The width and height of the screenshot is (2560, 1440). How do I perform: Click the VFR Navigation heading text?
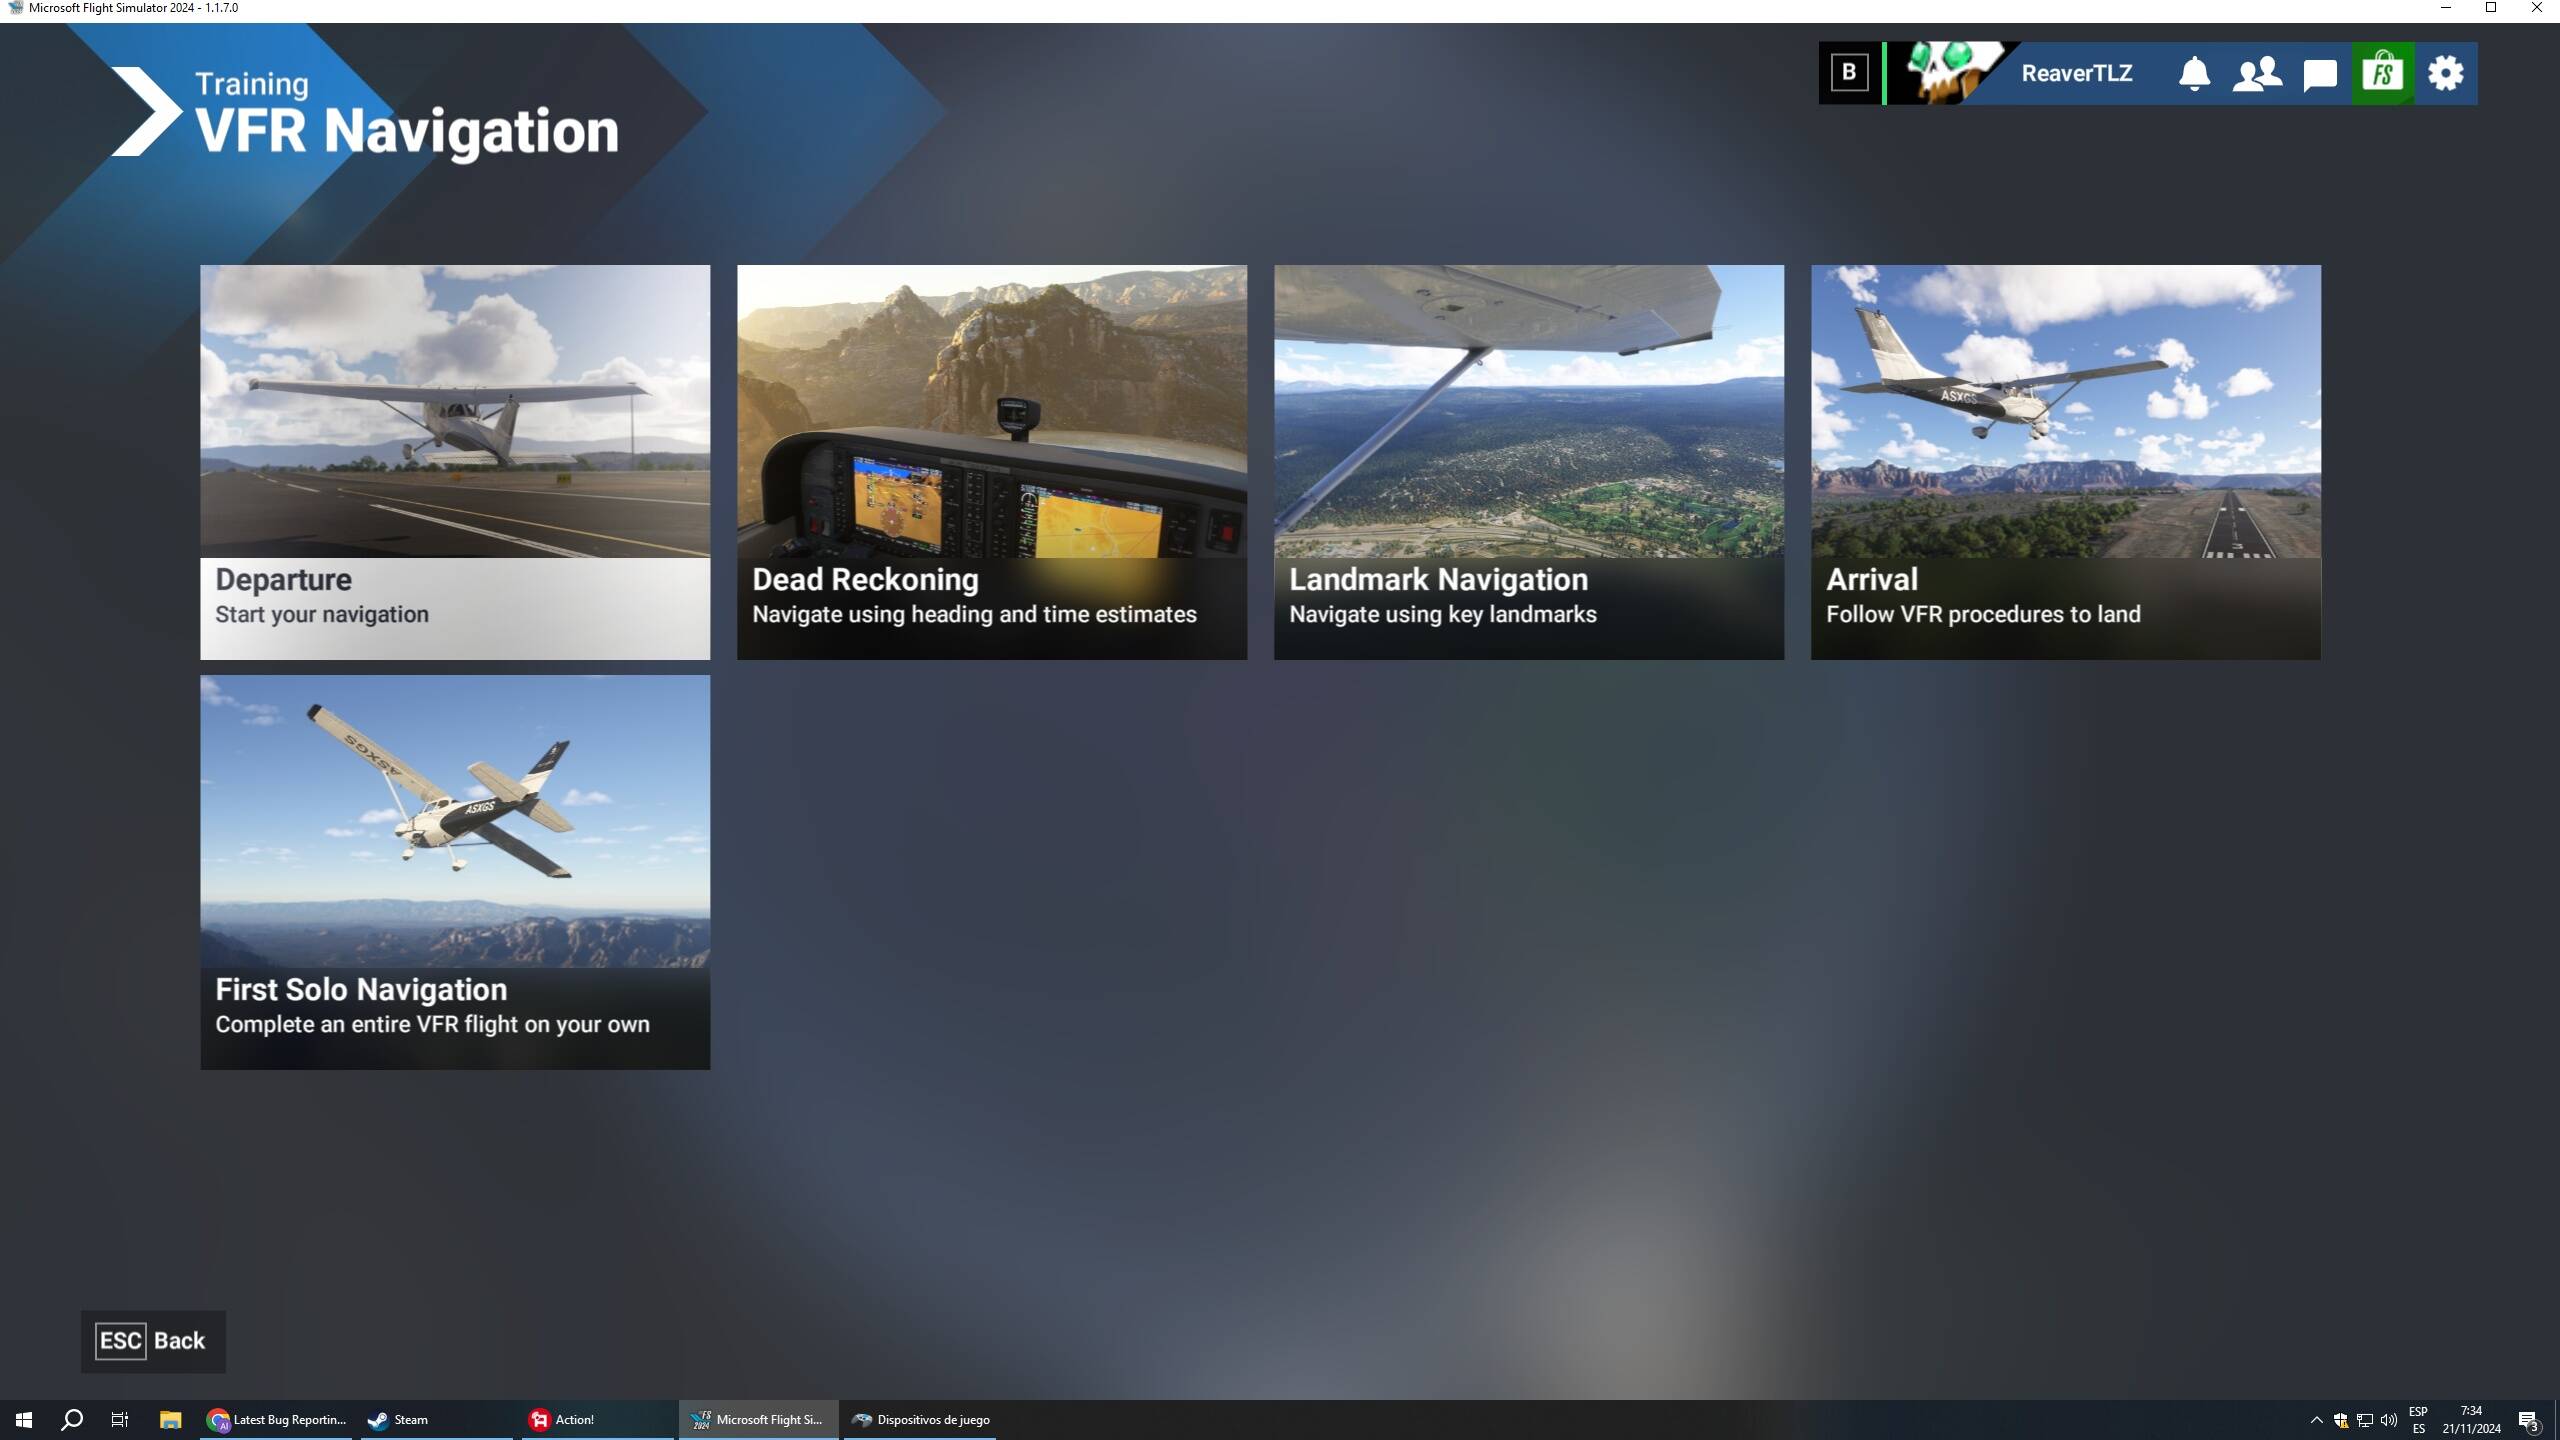tap(407, 131)
